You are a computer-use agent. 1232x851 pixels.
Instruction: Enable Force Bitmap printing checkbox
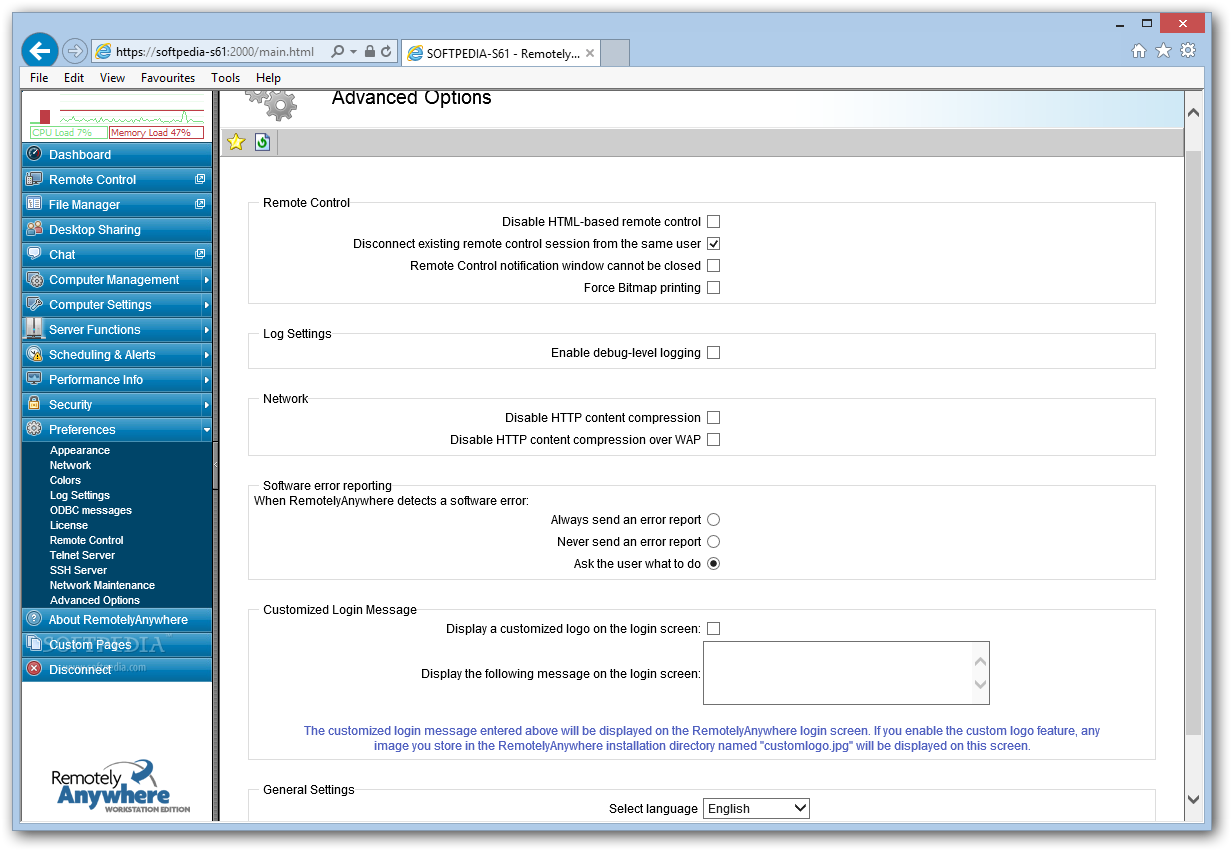click(713, 288)
